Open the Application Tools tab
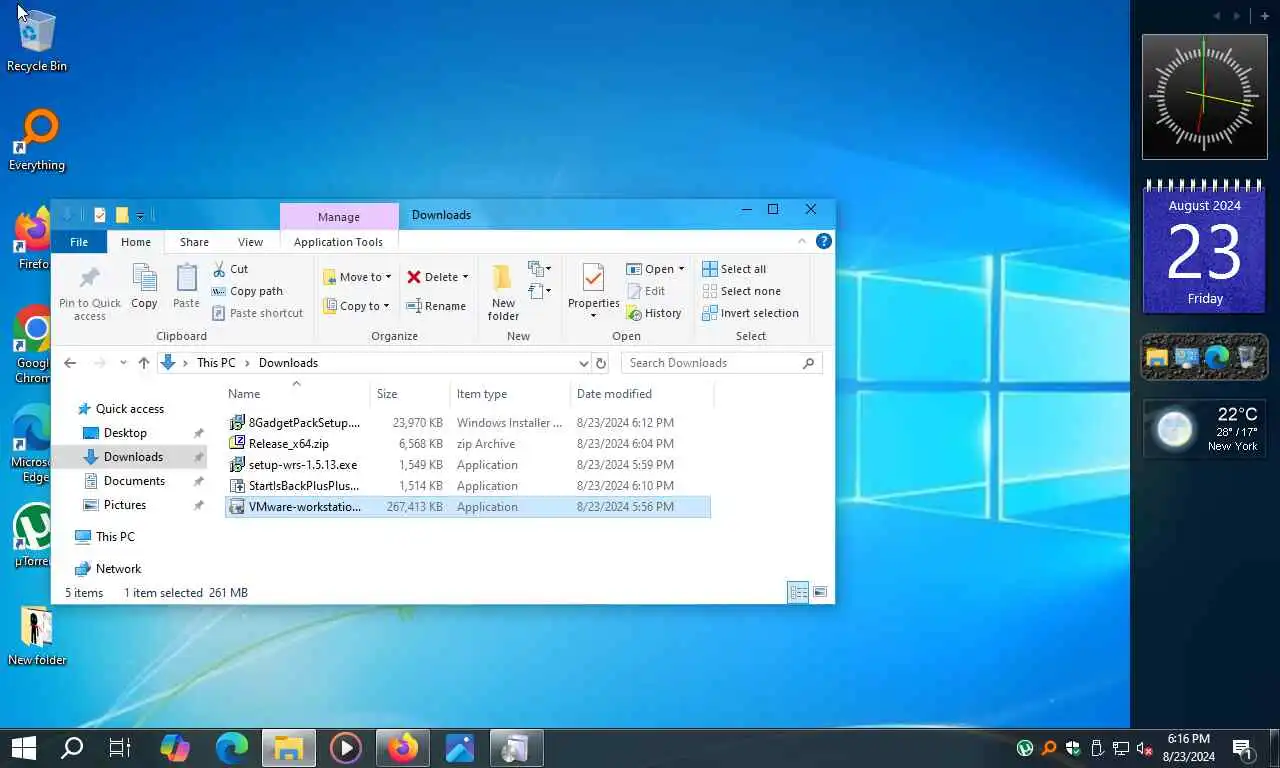This screenshot has width=1280, height=768. [x=338, y=242]
